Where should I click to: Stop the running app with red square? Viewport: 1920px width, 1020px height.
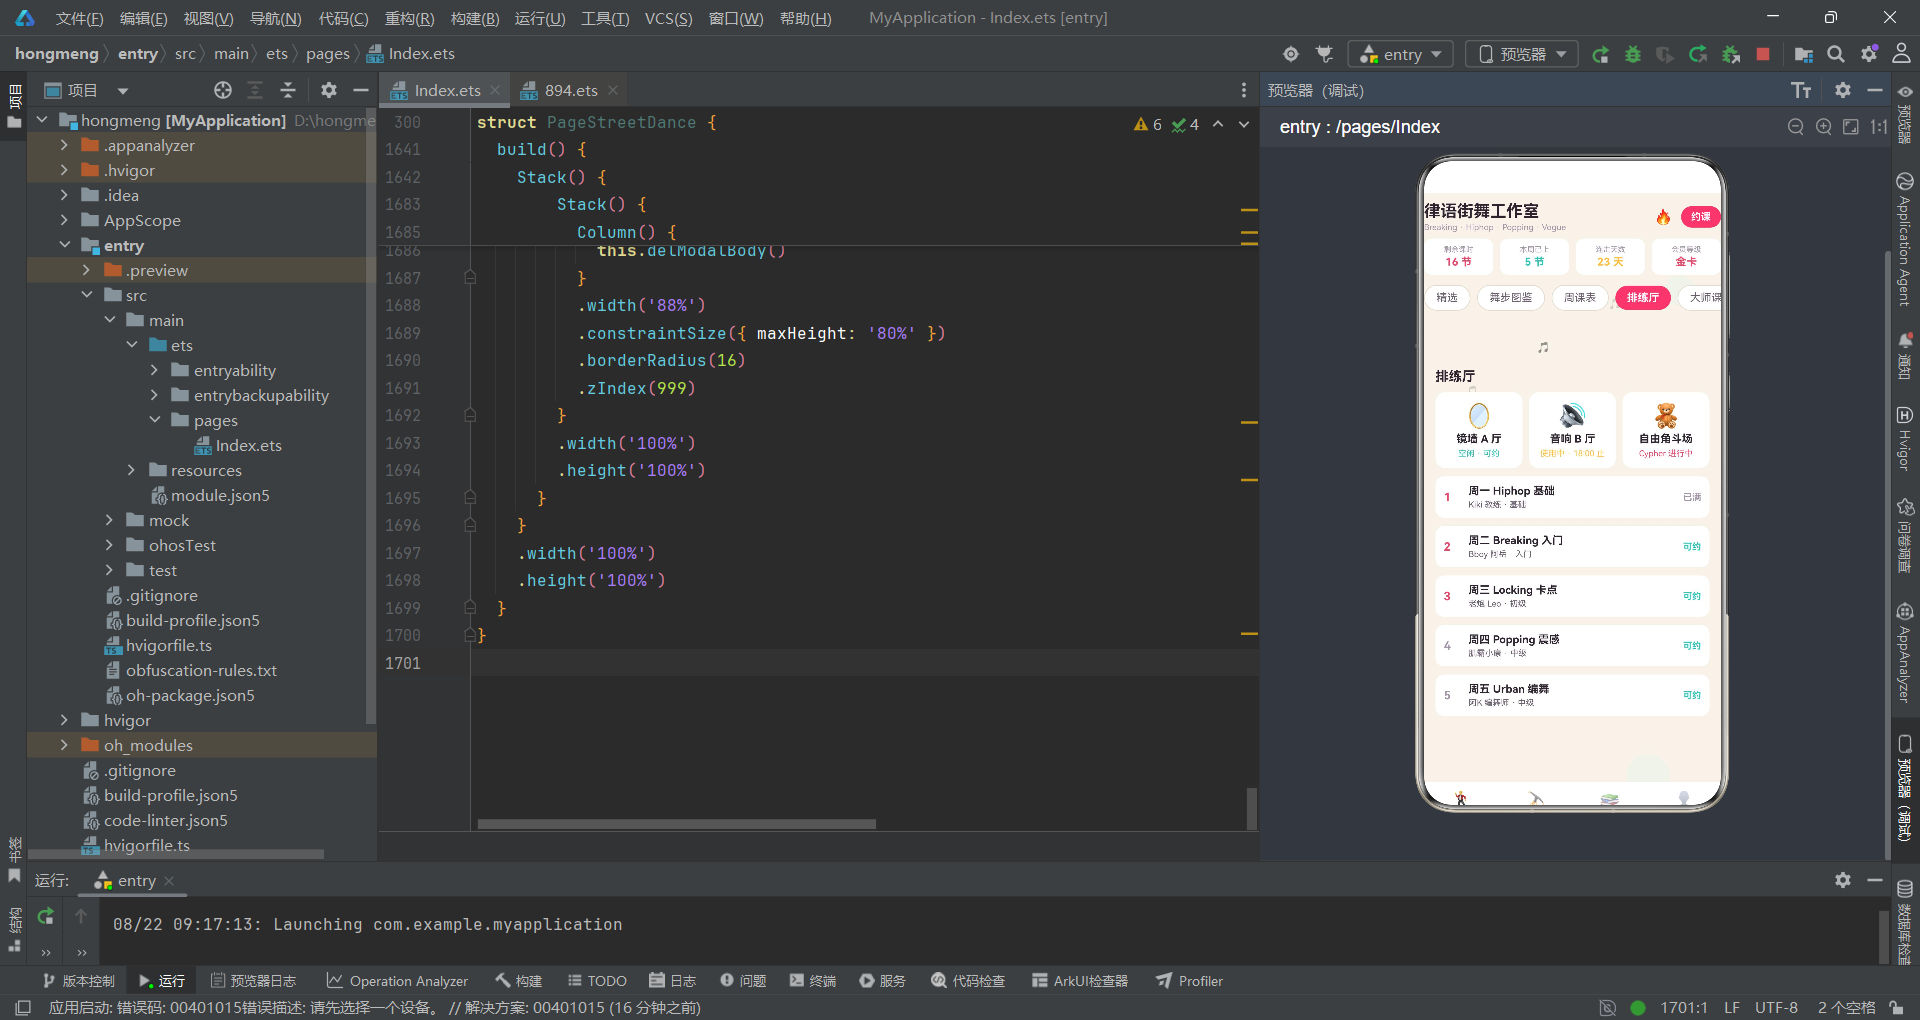1763,54
